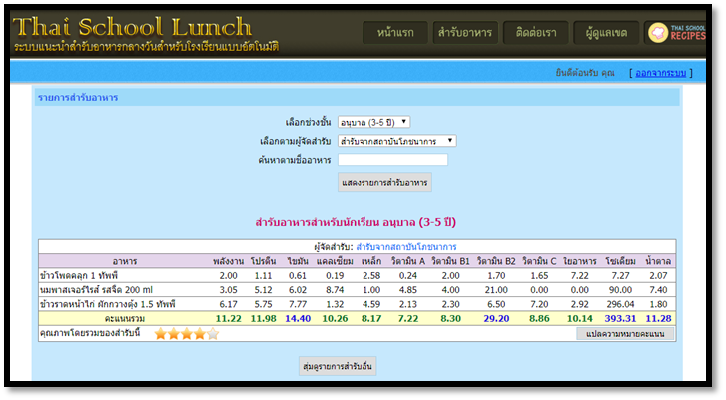The width and height of the screenshot is (726, 400).
Task: Select the ข้าวราดหน้าไก่ ผักกวางตุ้ง row name
Action: click(107, 304)
